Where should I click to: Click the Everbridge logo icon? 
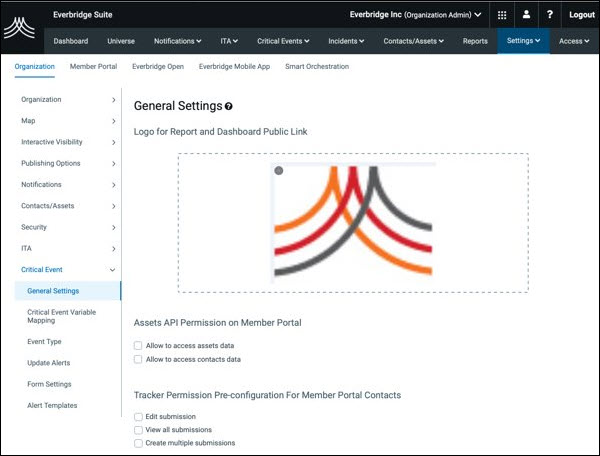[x=19, y=28]
